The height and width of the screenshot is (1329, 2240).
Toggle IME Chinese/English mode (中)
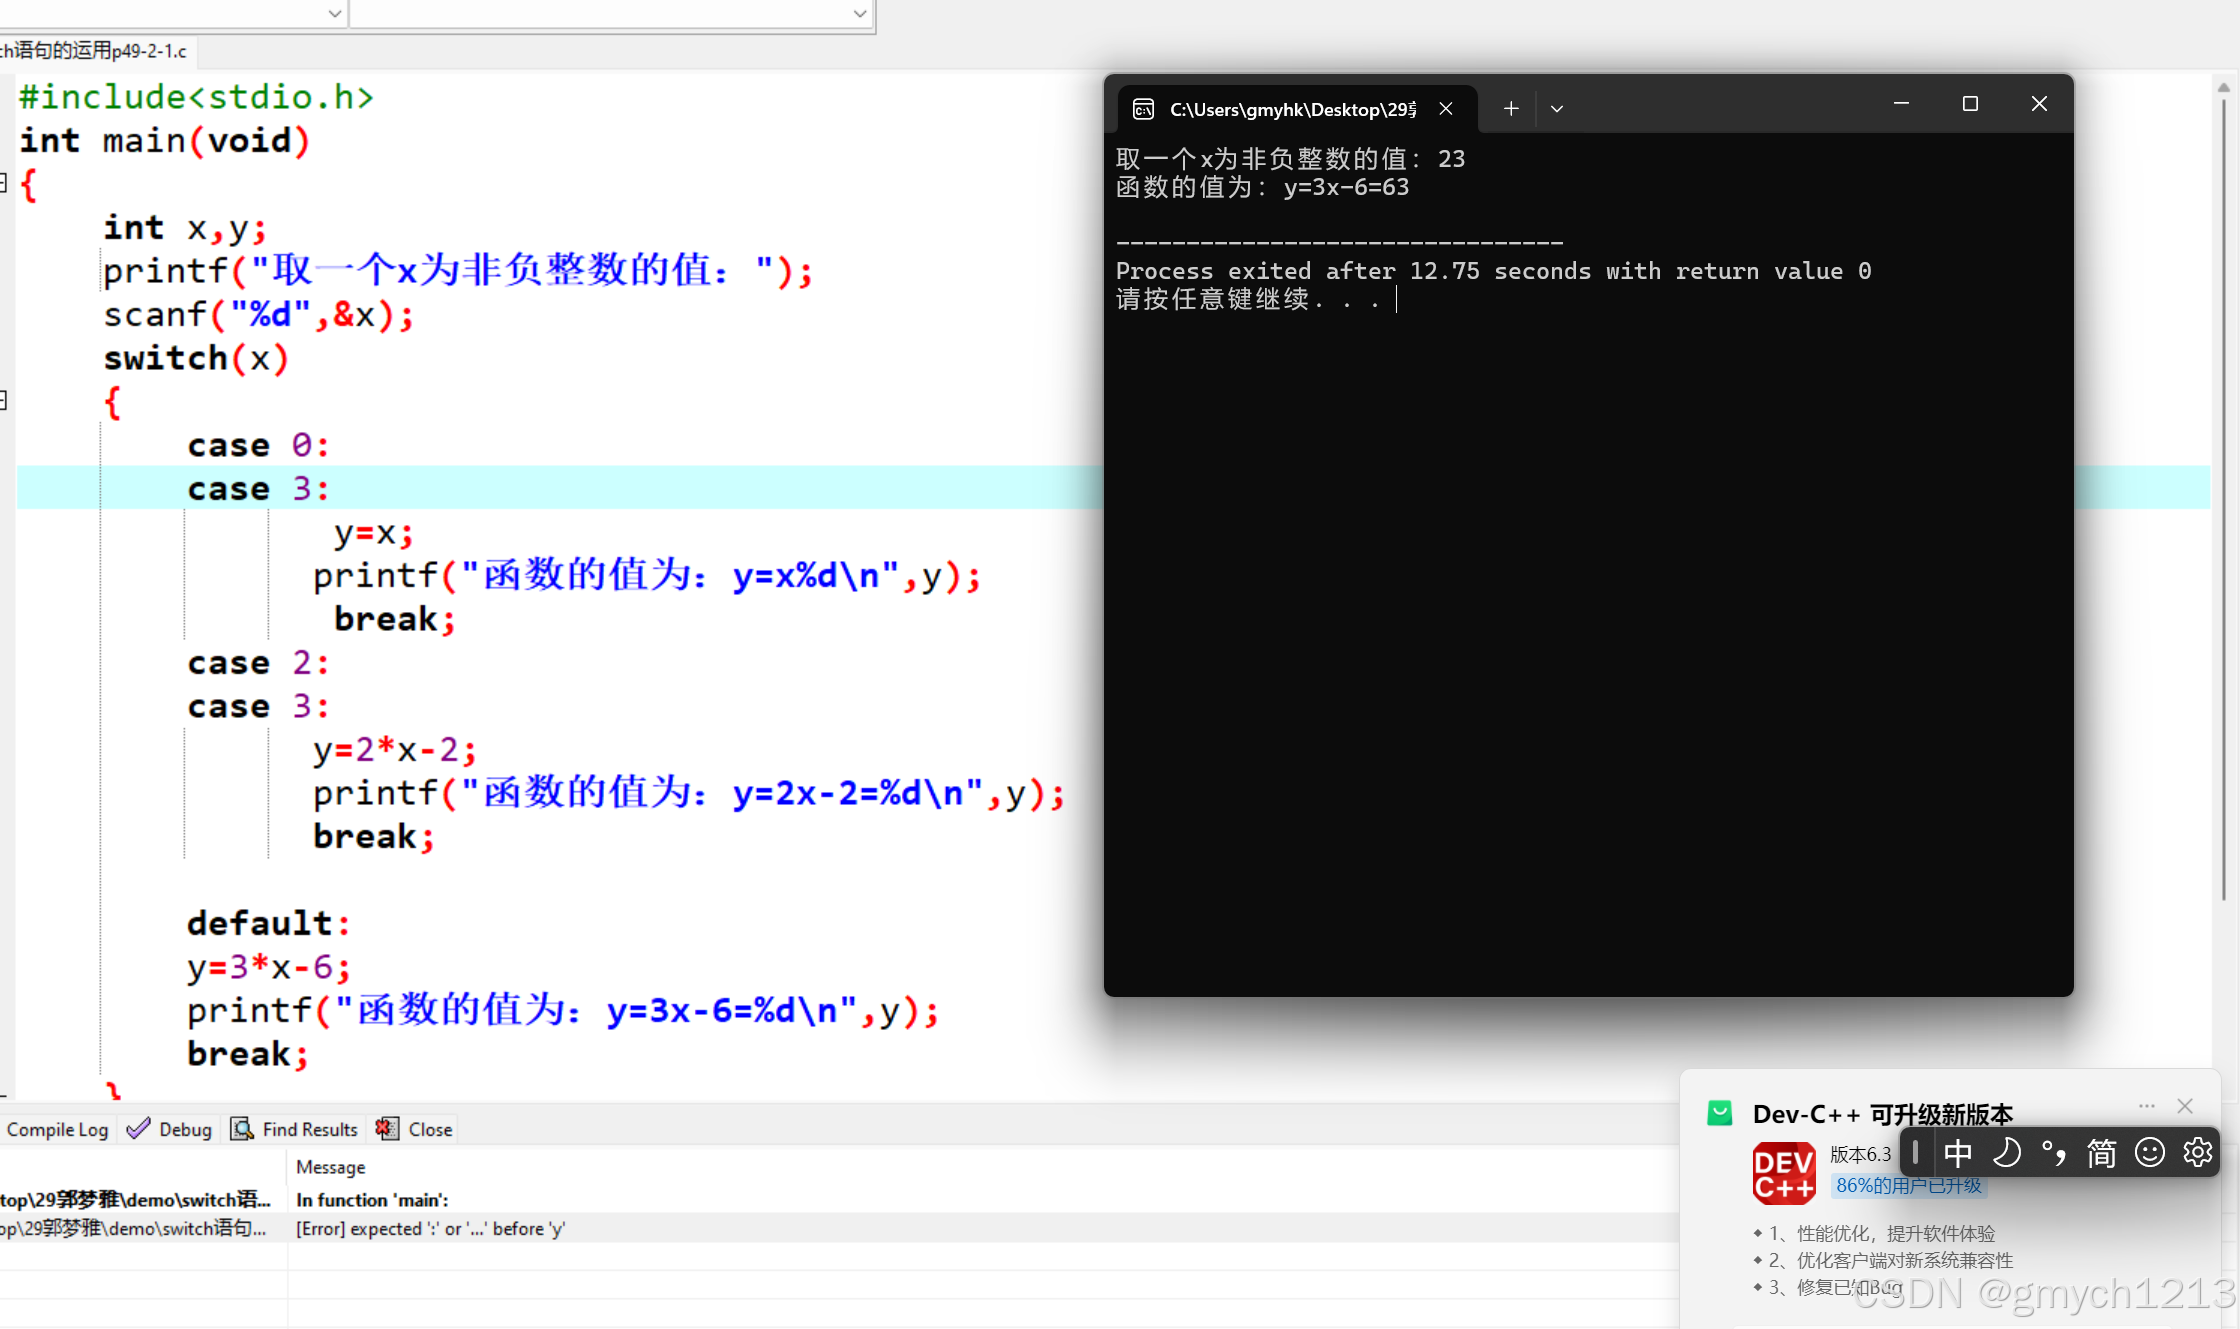(x=1957, y=1153)
